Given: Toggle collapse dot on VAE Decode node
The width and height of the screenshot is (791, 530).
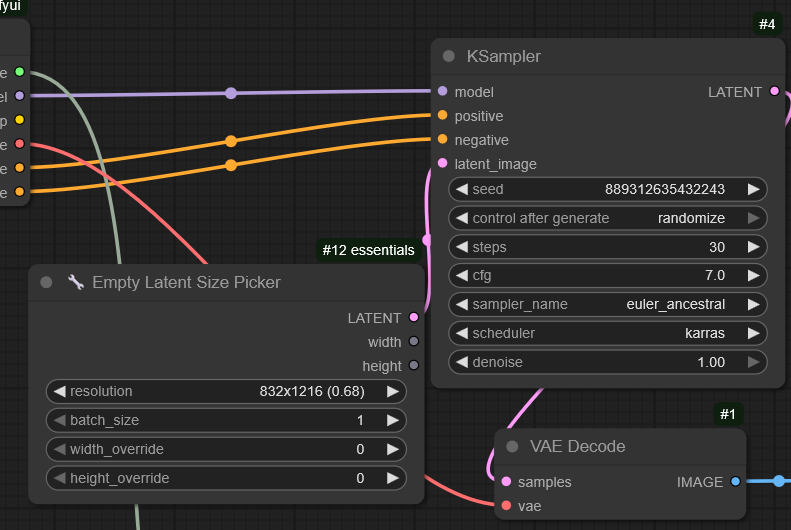Looking at the screenshot, I should pyautogui.click(x=513, y=447).
